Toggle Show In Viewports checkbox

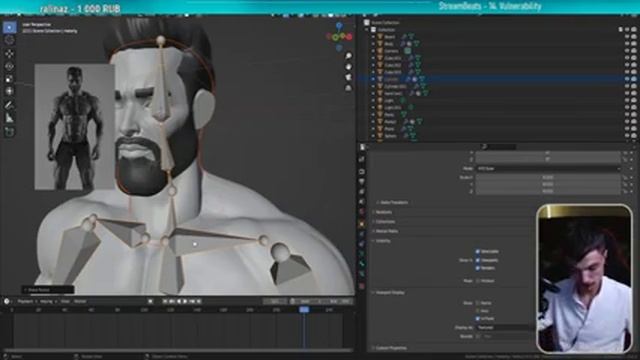(478, 260)
